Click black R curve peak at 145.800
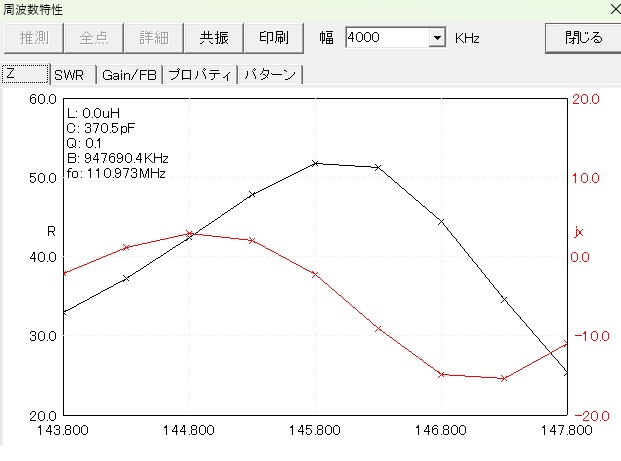 tap(315, 163)
